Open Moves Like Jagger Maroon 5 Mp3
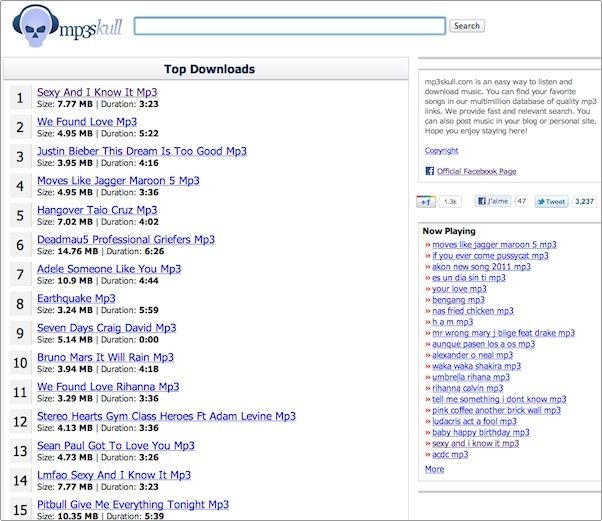 tap(118, 181)
